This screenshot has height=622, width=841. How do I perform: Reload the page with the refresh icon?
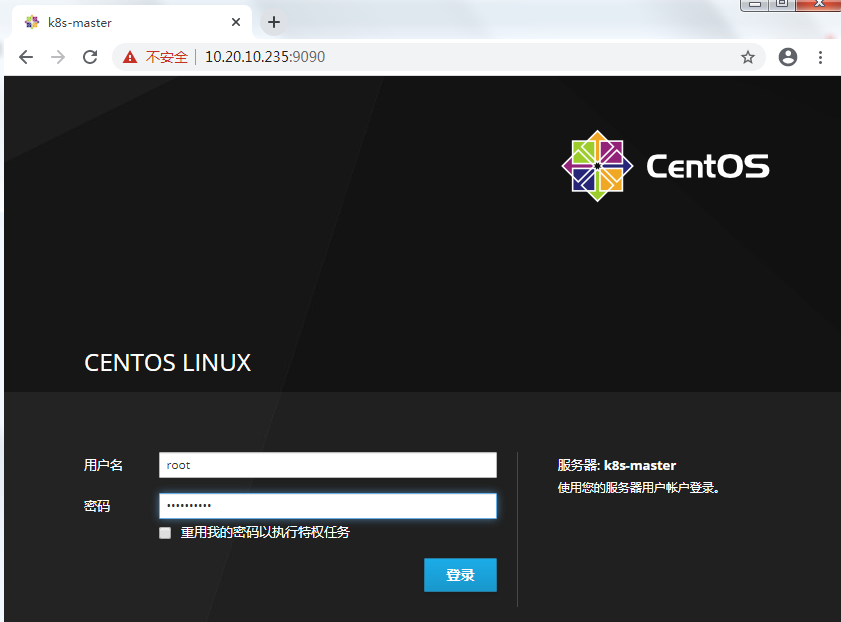coord(90,57)
